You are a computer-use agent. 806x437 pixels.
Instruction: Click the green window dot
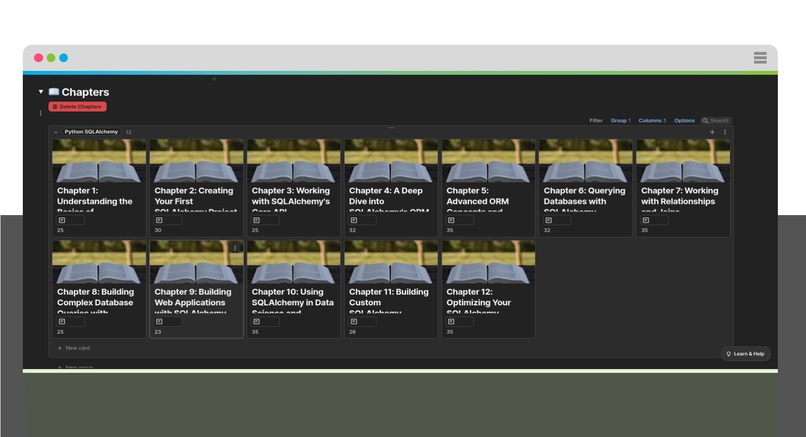coord(51,58)
